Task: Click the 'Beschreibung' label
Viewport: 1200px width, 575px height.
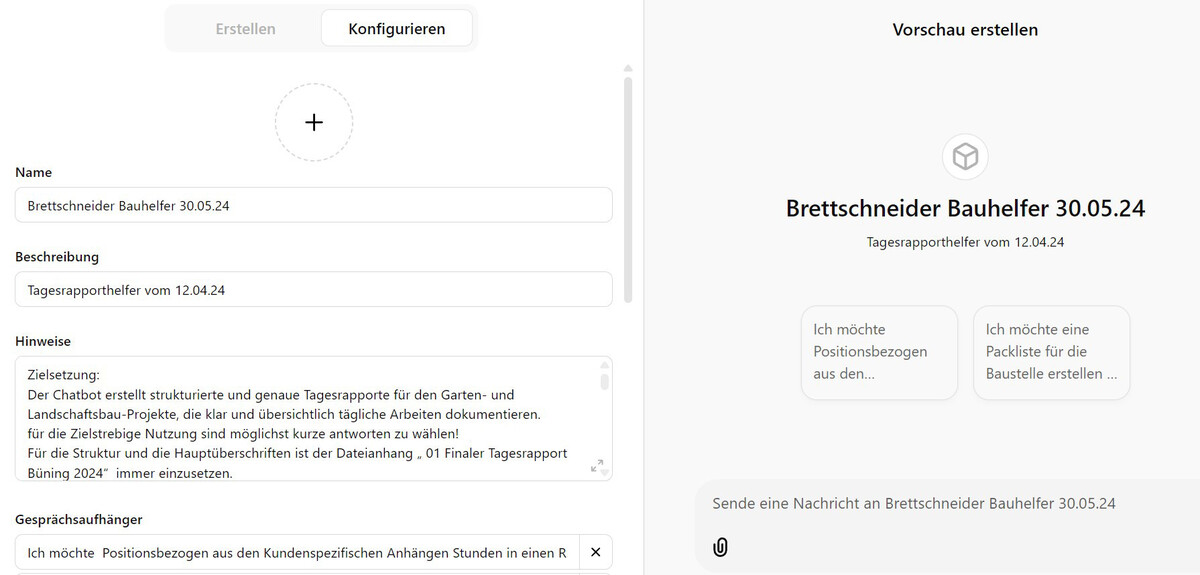Action: [x=57, y=257]
